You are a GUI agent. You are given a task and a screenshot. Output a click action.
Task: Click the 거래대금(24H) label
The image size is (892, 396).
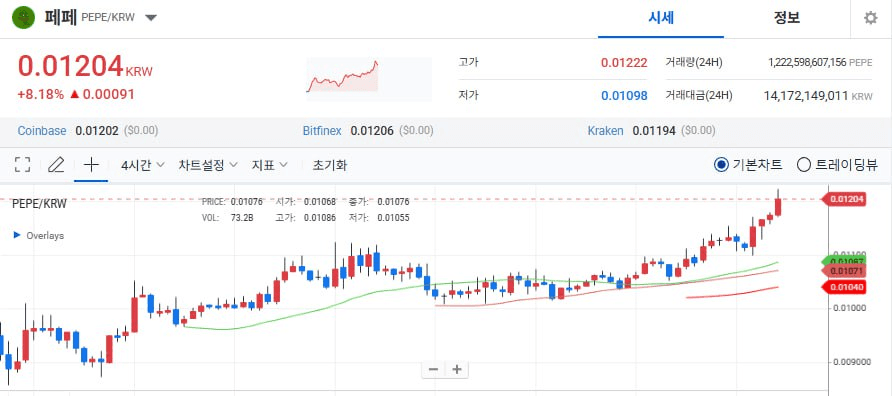[699, 96]
